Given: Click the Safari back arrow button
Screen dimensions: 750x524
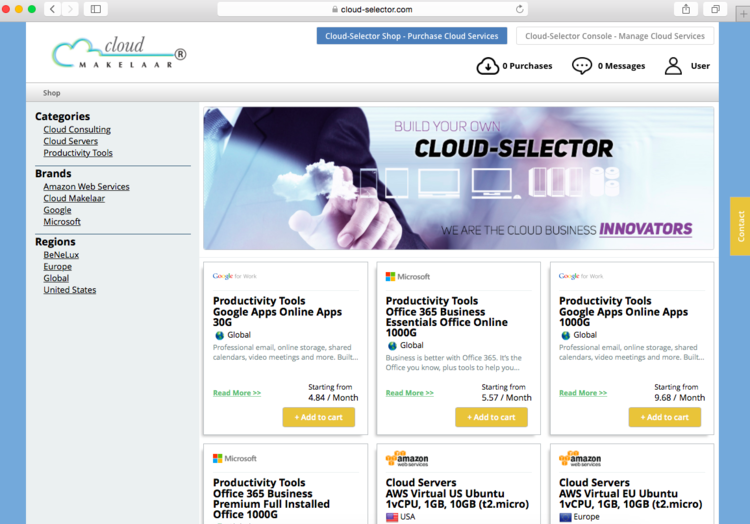Looking at the screenshot, I should [53, 9].
